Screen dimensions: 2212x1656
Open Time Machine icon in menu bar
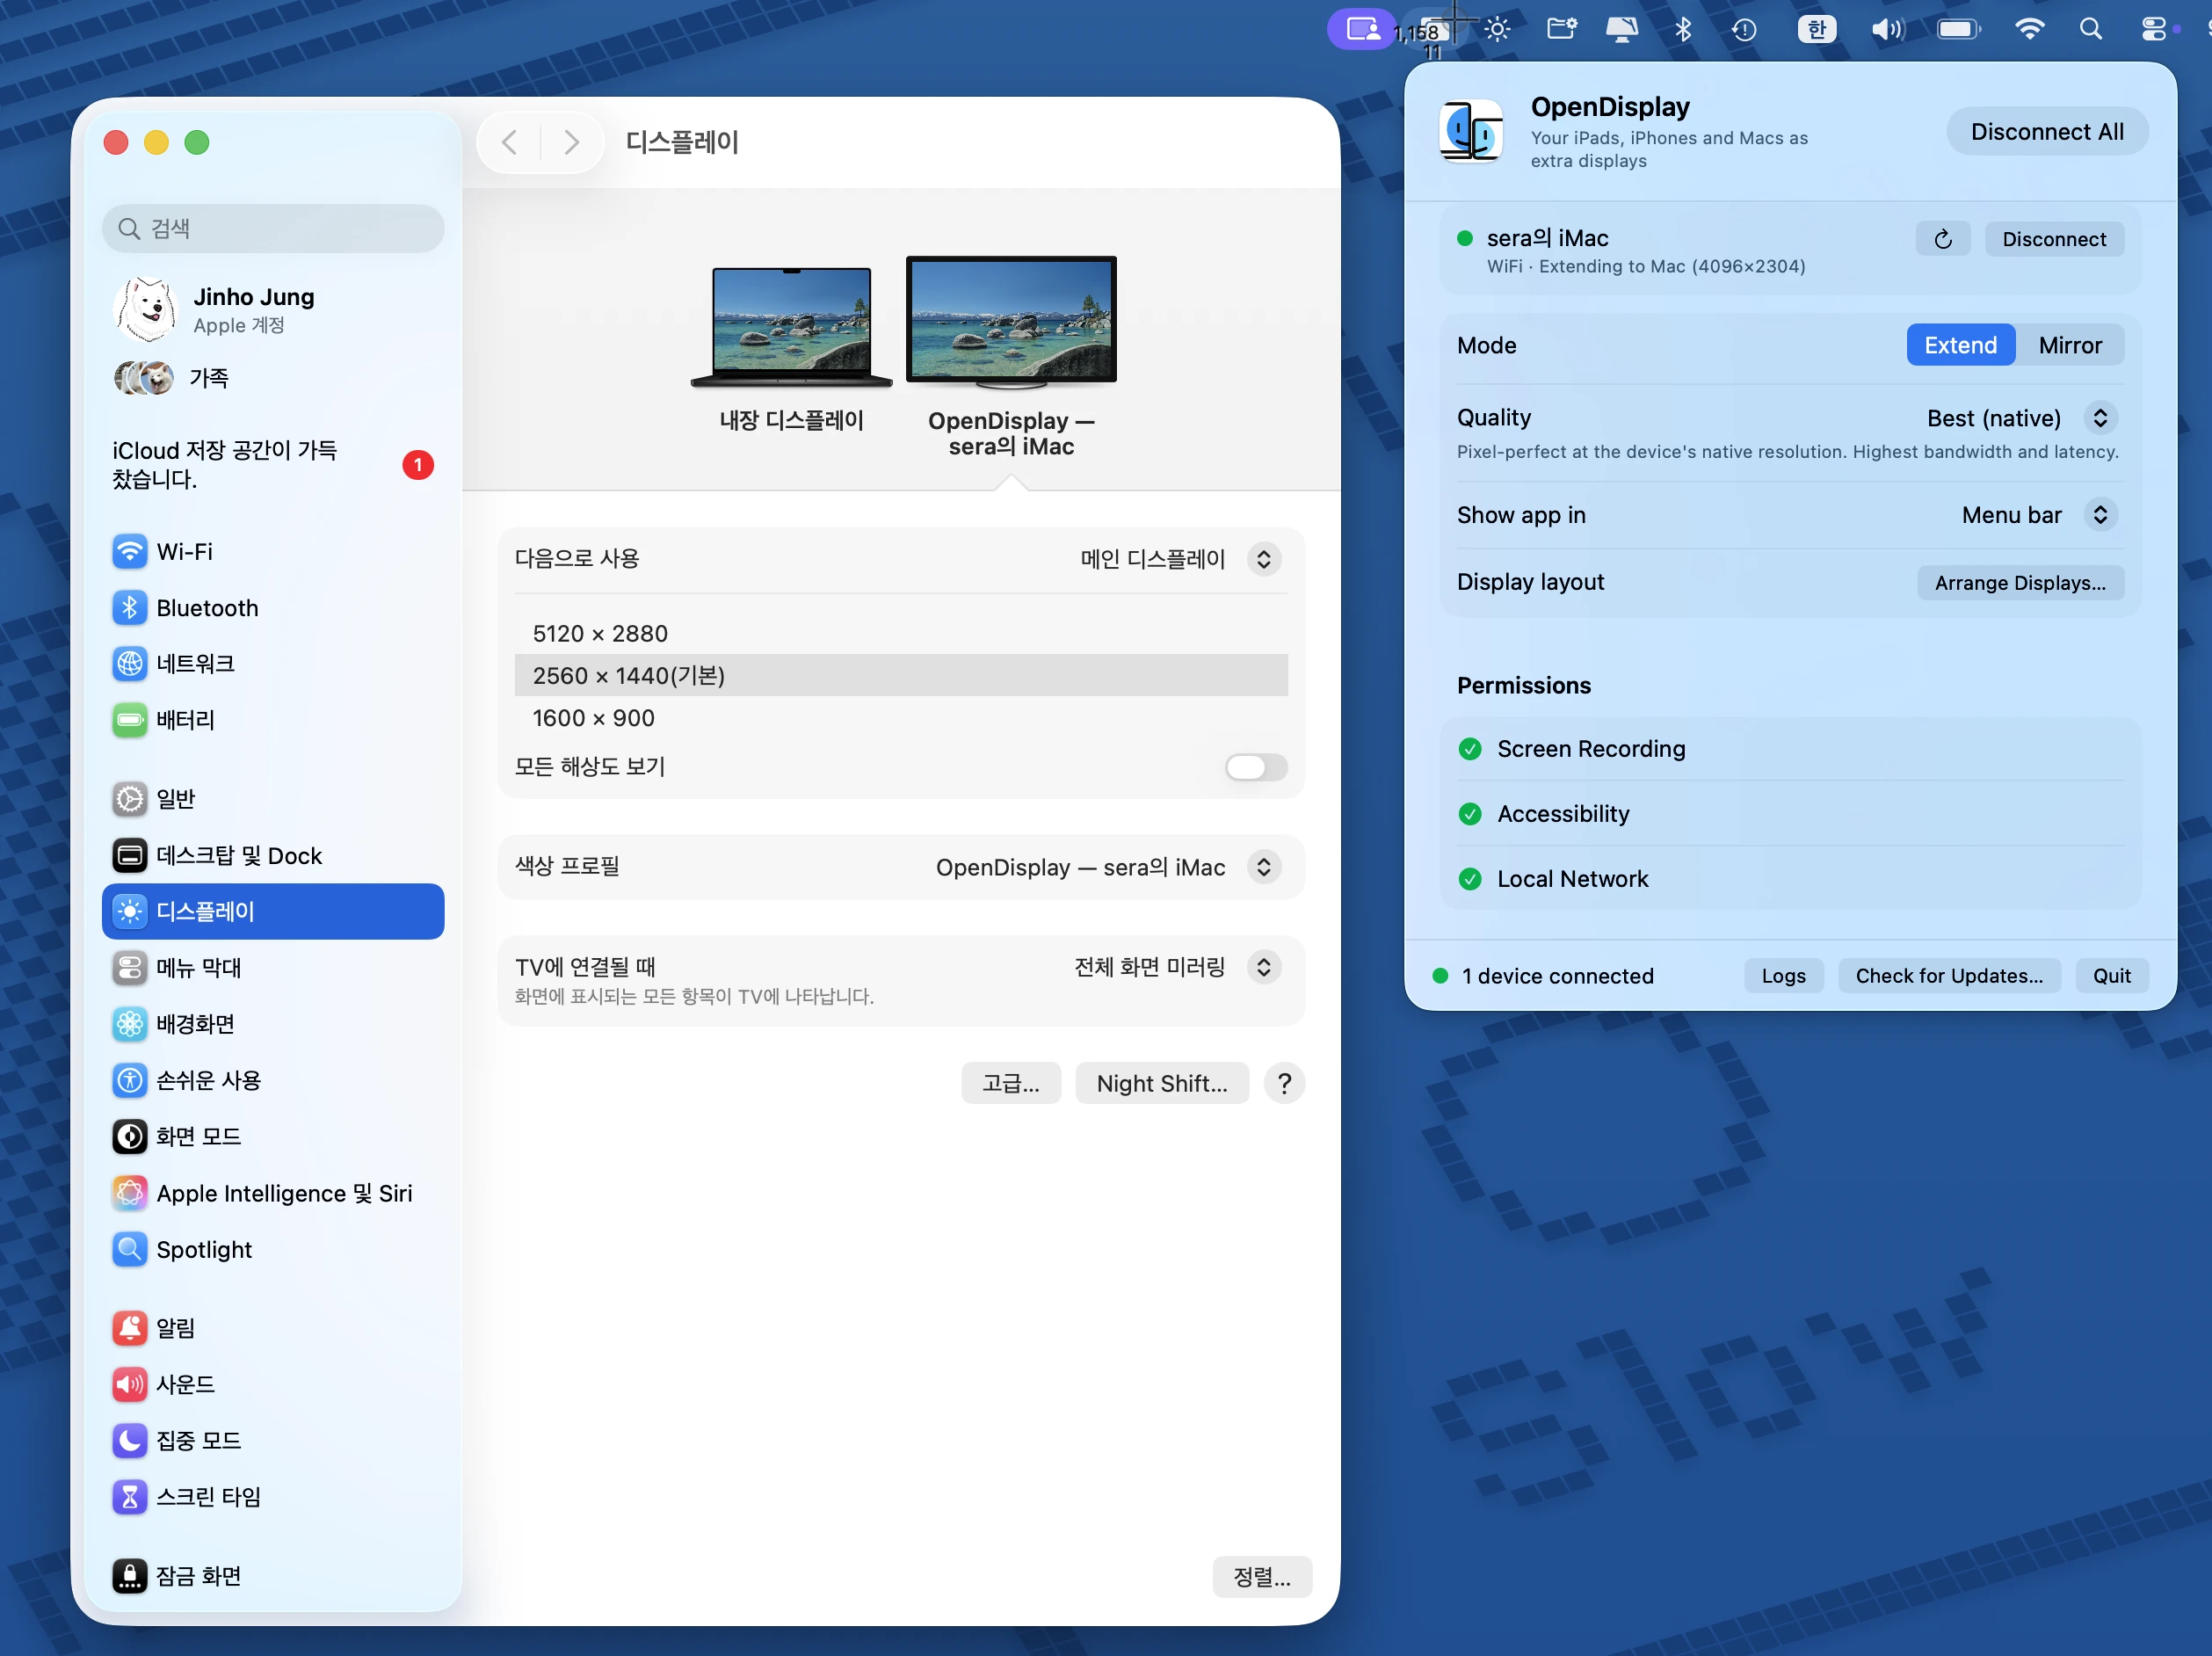pos(1744,29)
